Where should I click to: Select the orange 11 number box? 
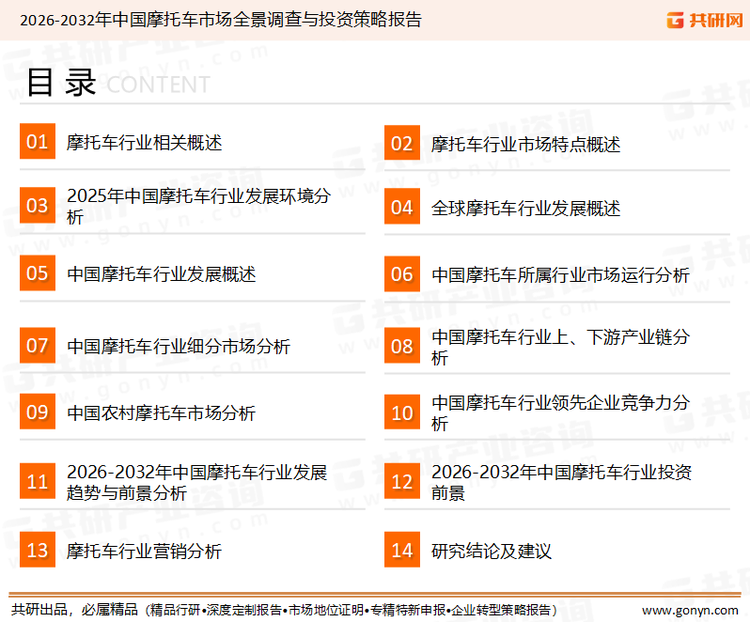pyautogui.click(x=37, y=481)
